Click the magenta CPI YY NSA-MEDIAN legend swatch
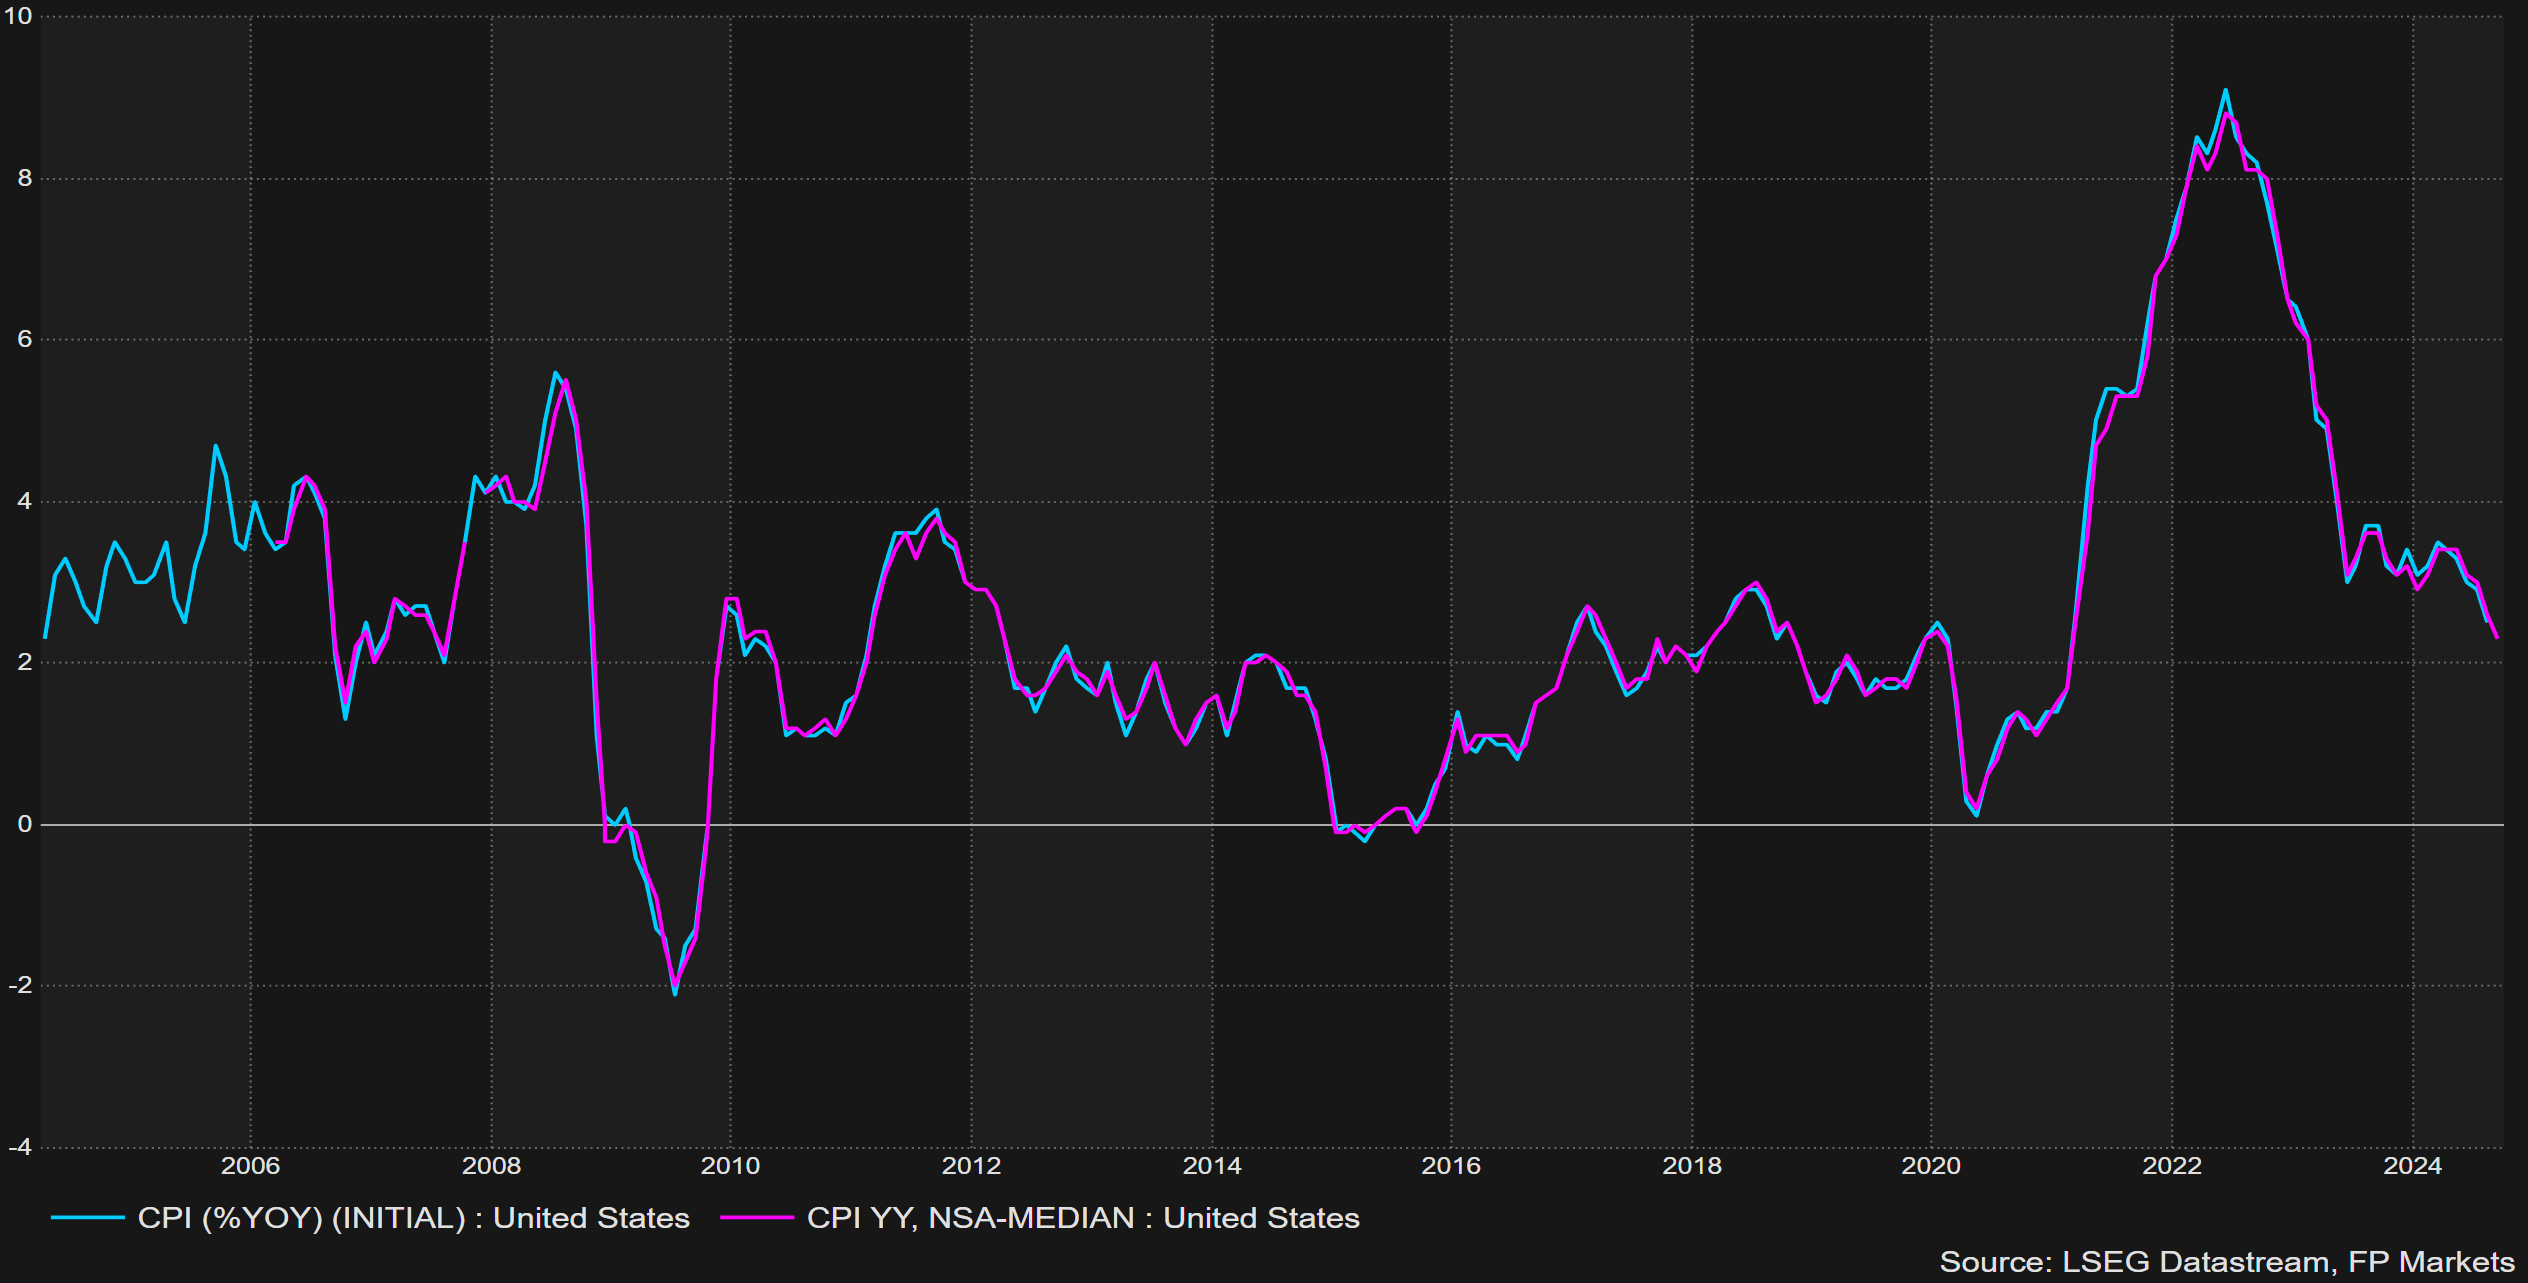 click(x=757, y=1218)
